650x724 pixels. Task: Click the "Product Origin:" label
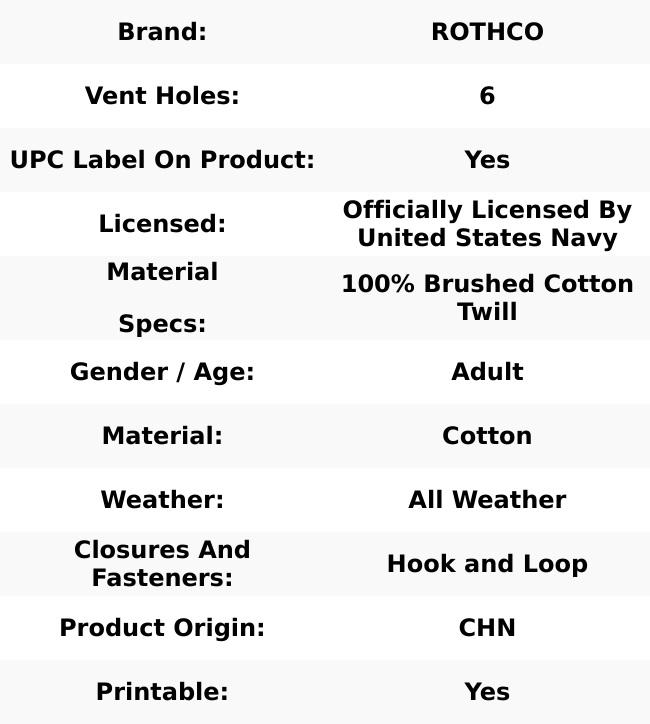pos(162,628)
